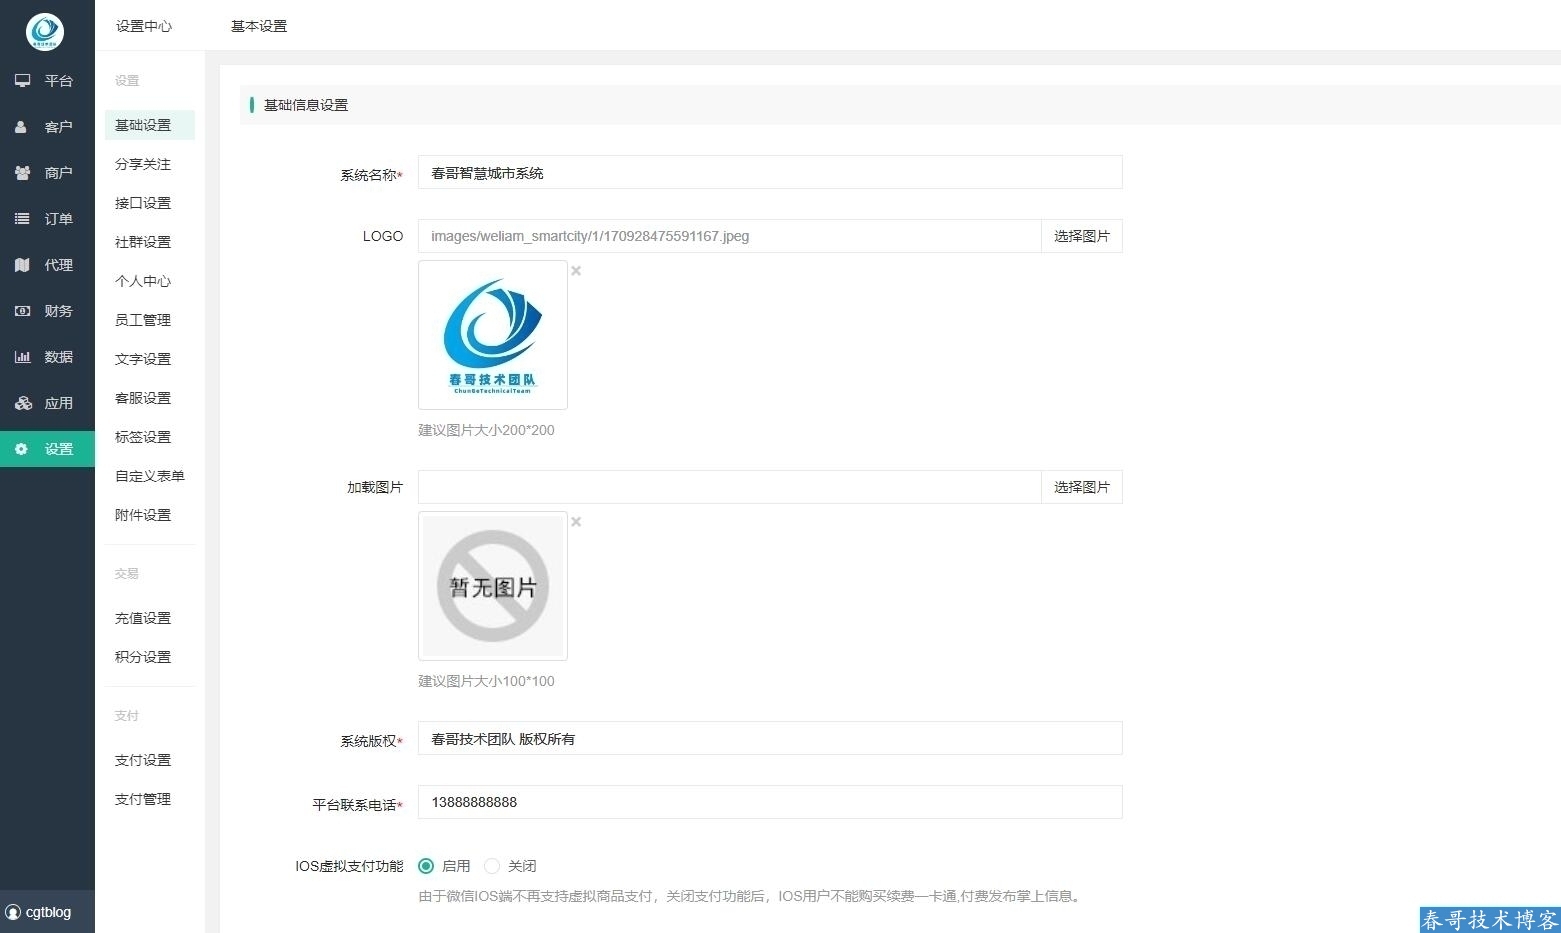Select 关闭 for IOS virtual payment
The width and height of the screenshot is (1561, 933).
point(492,866)
